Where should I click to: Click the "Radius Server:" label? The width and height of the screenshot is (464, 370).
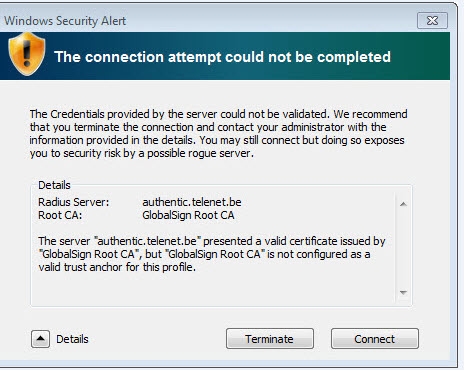pyautogui.click(x=74, y=202)
